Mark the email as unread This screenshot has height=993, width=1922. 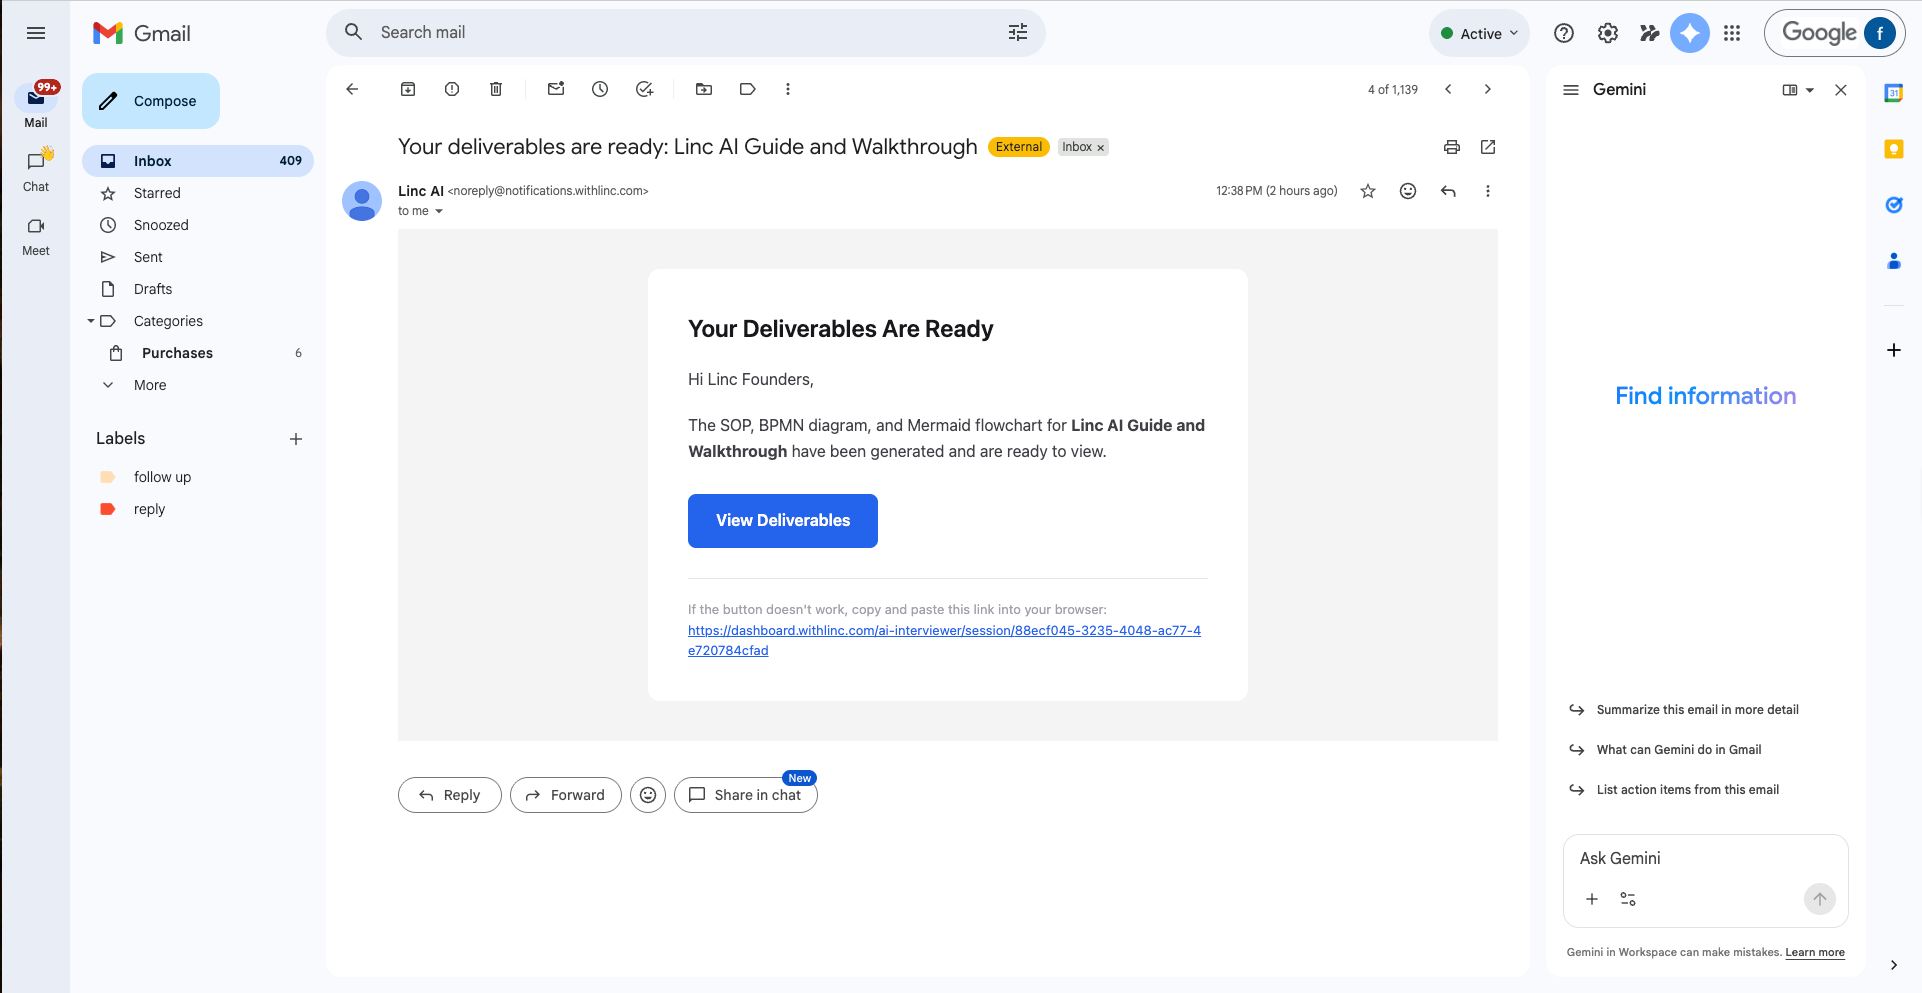[556, 89]
